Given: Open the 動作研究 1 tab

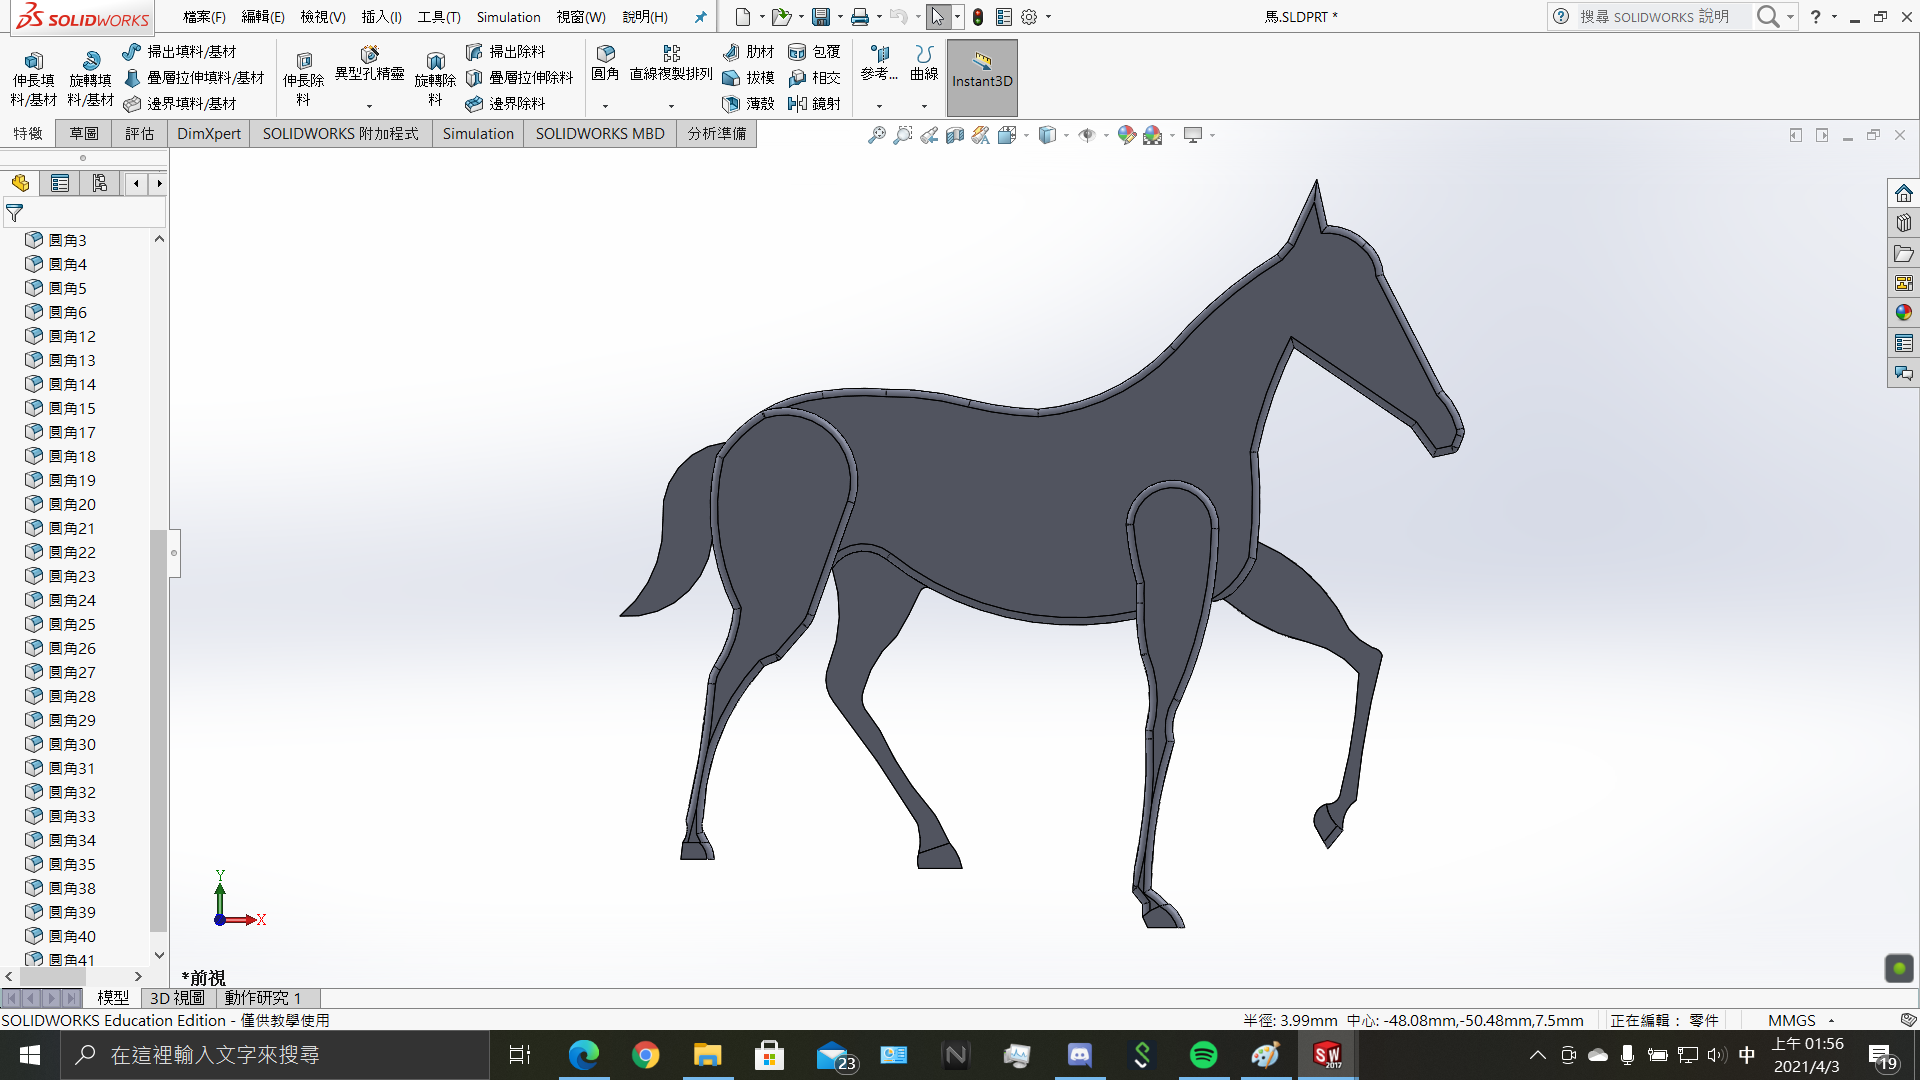Looking at the screenshot, I should click(262, 998).
